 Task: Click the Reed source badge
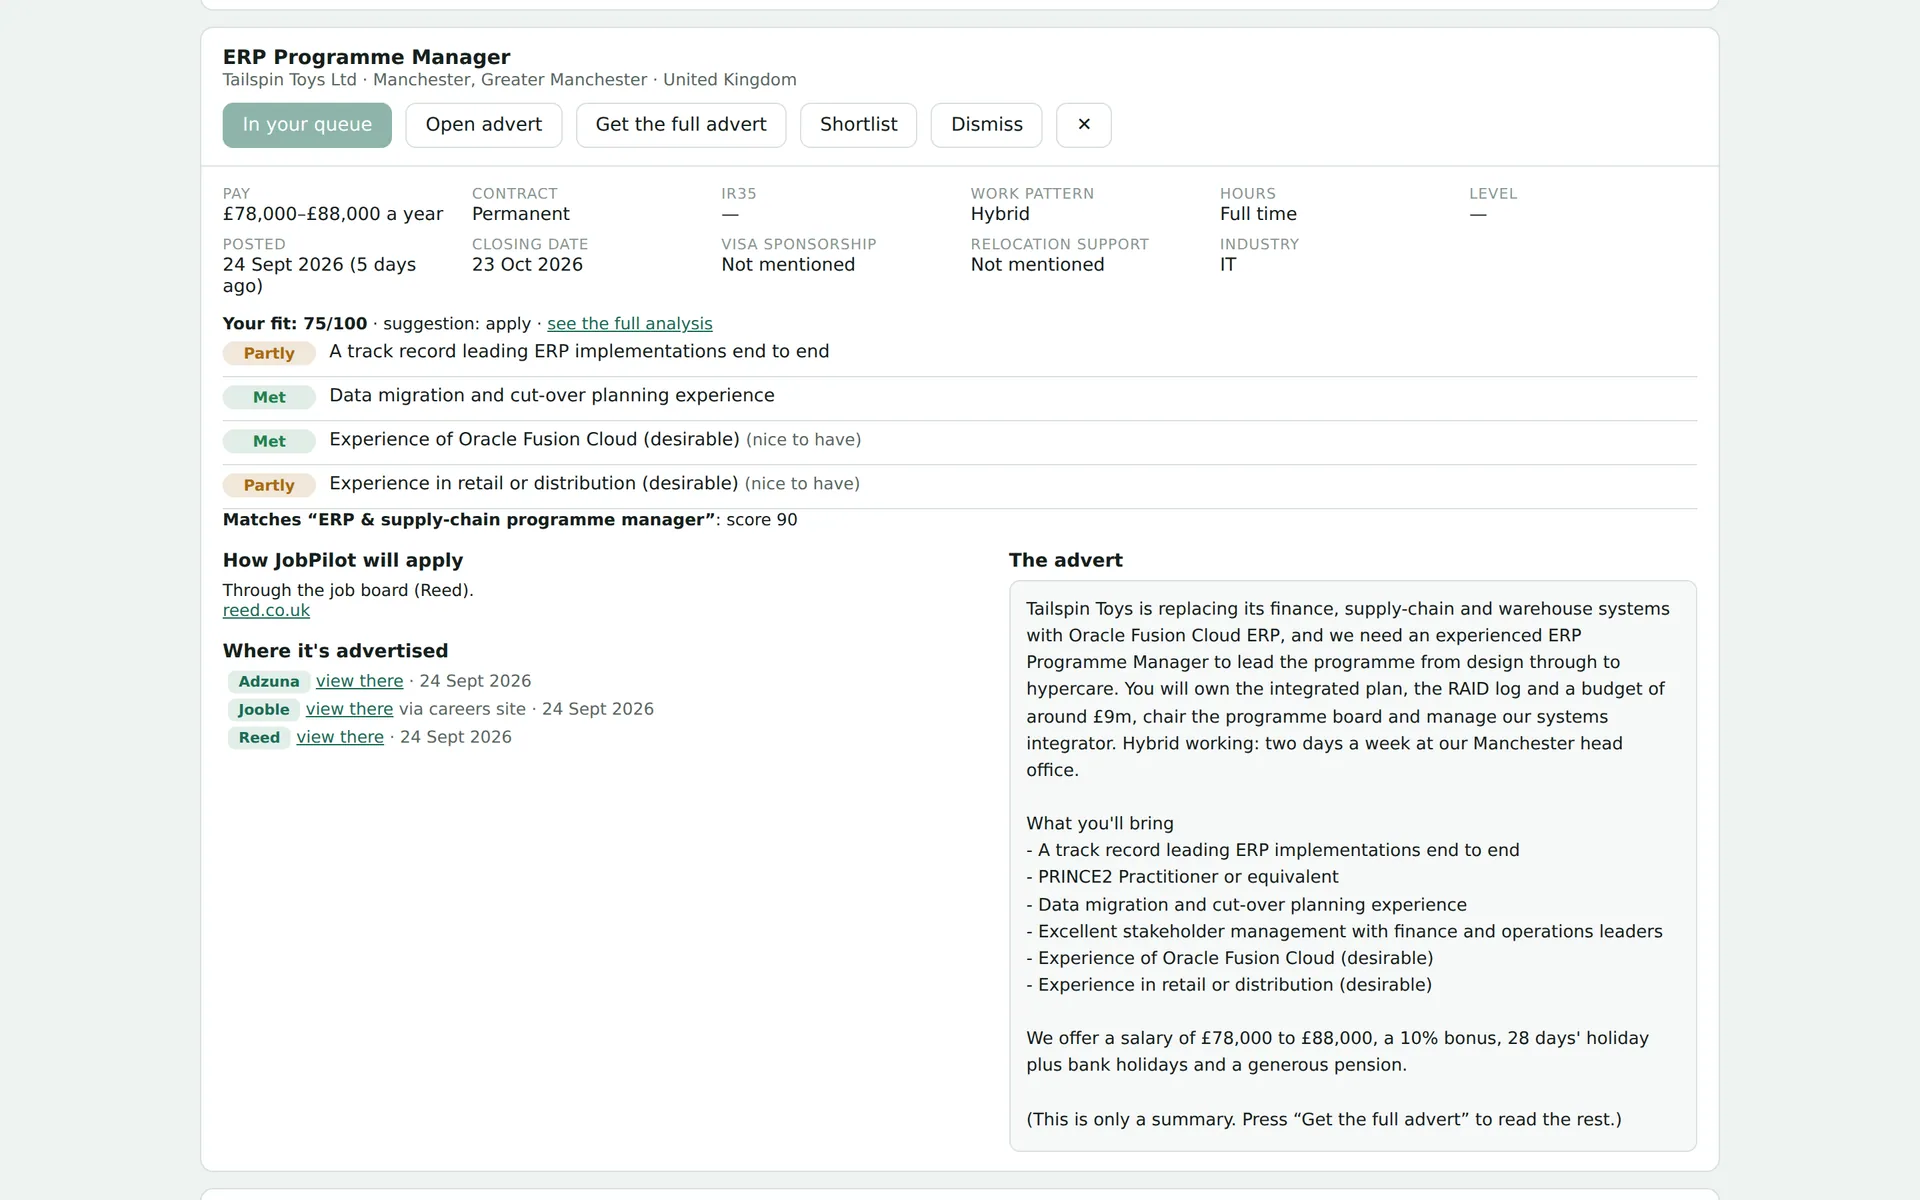click(x=259, y=738)
